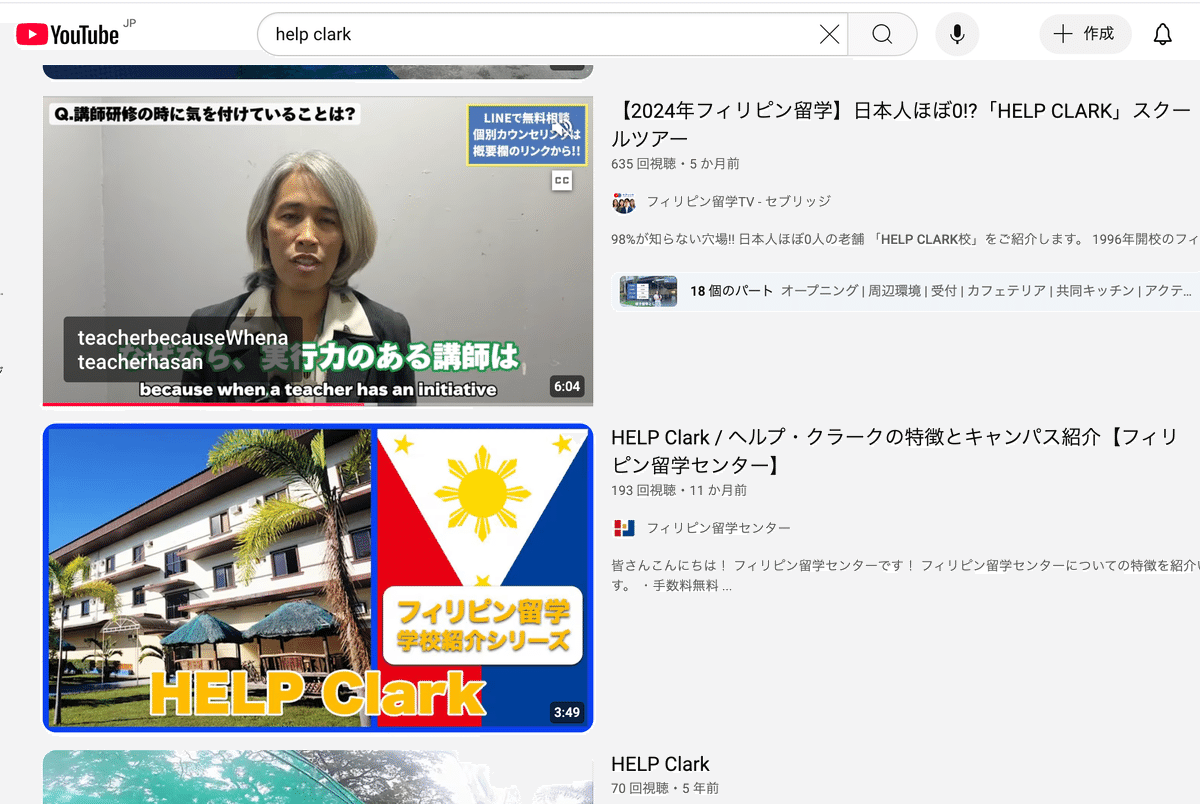
Task: Clear the search field with the X icon
Action: (830, 33)
